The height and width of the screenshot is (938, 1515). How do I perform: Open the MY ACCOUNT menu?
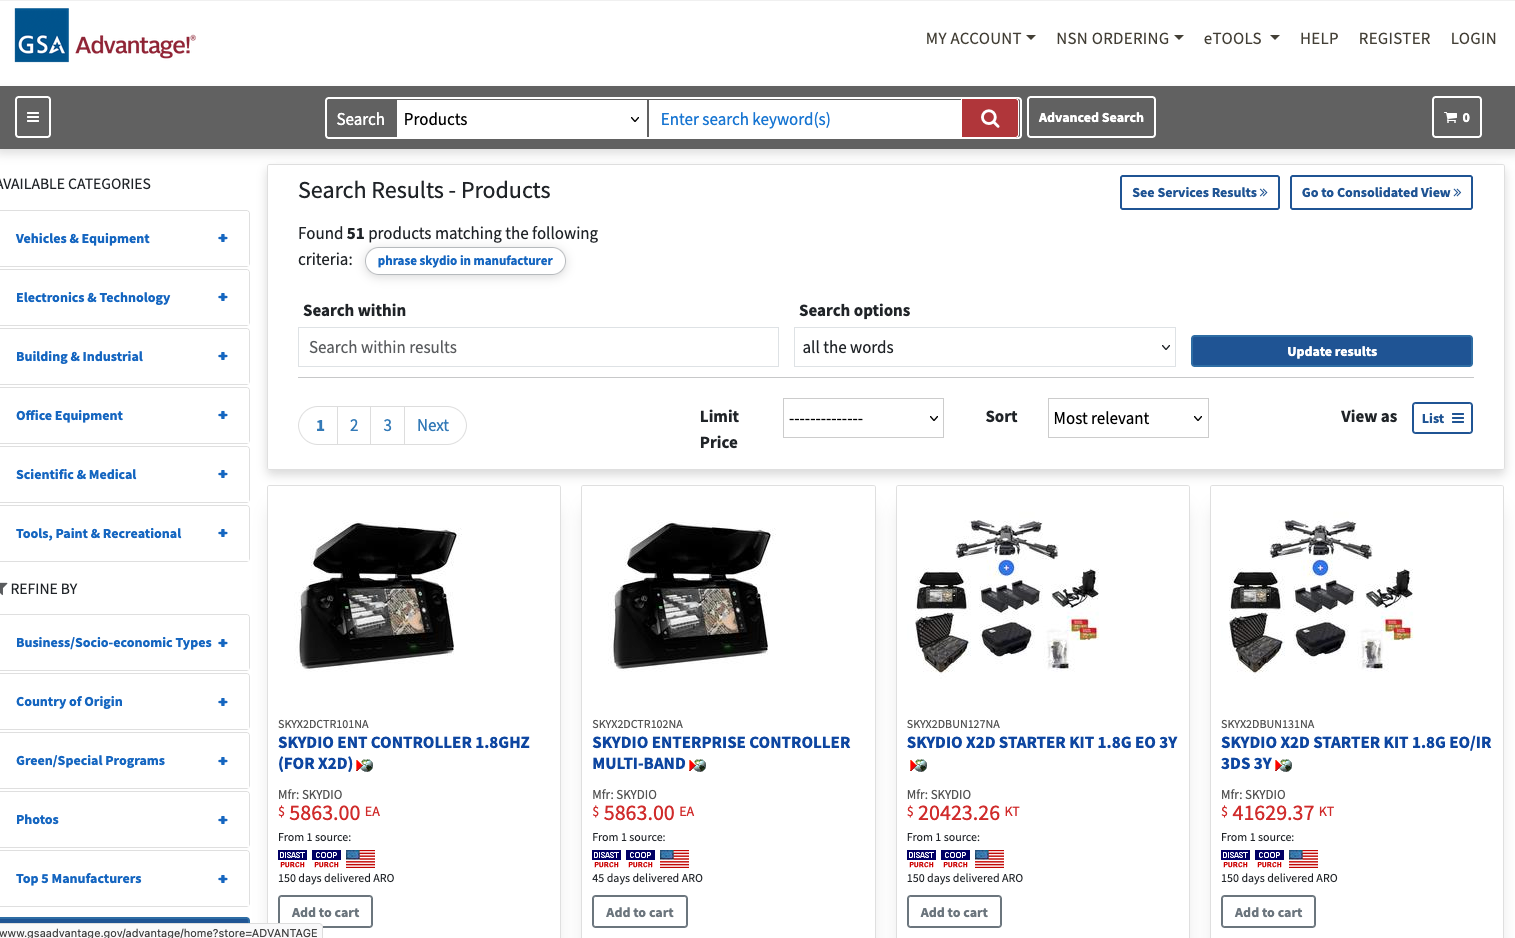[979, 38]
